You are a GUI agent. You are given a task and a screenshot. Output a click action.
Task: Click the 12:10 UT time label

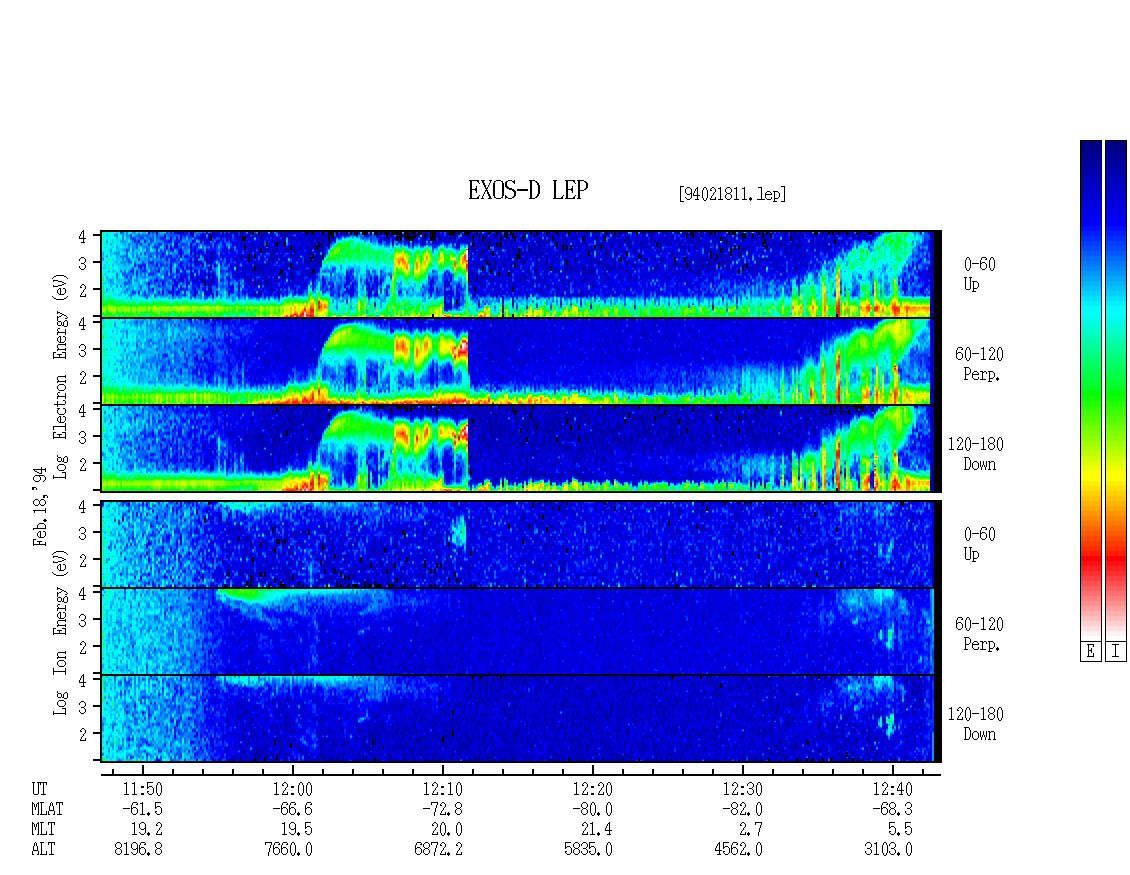pyautogui.click(x=442, y=789)
